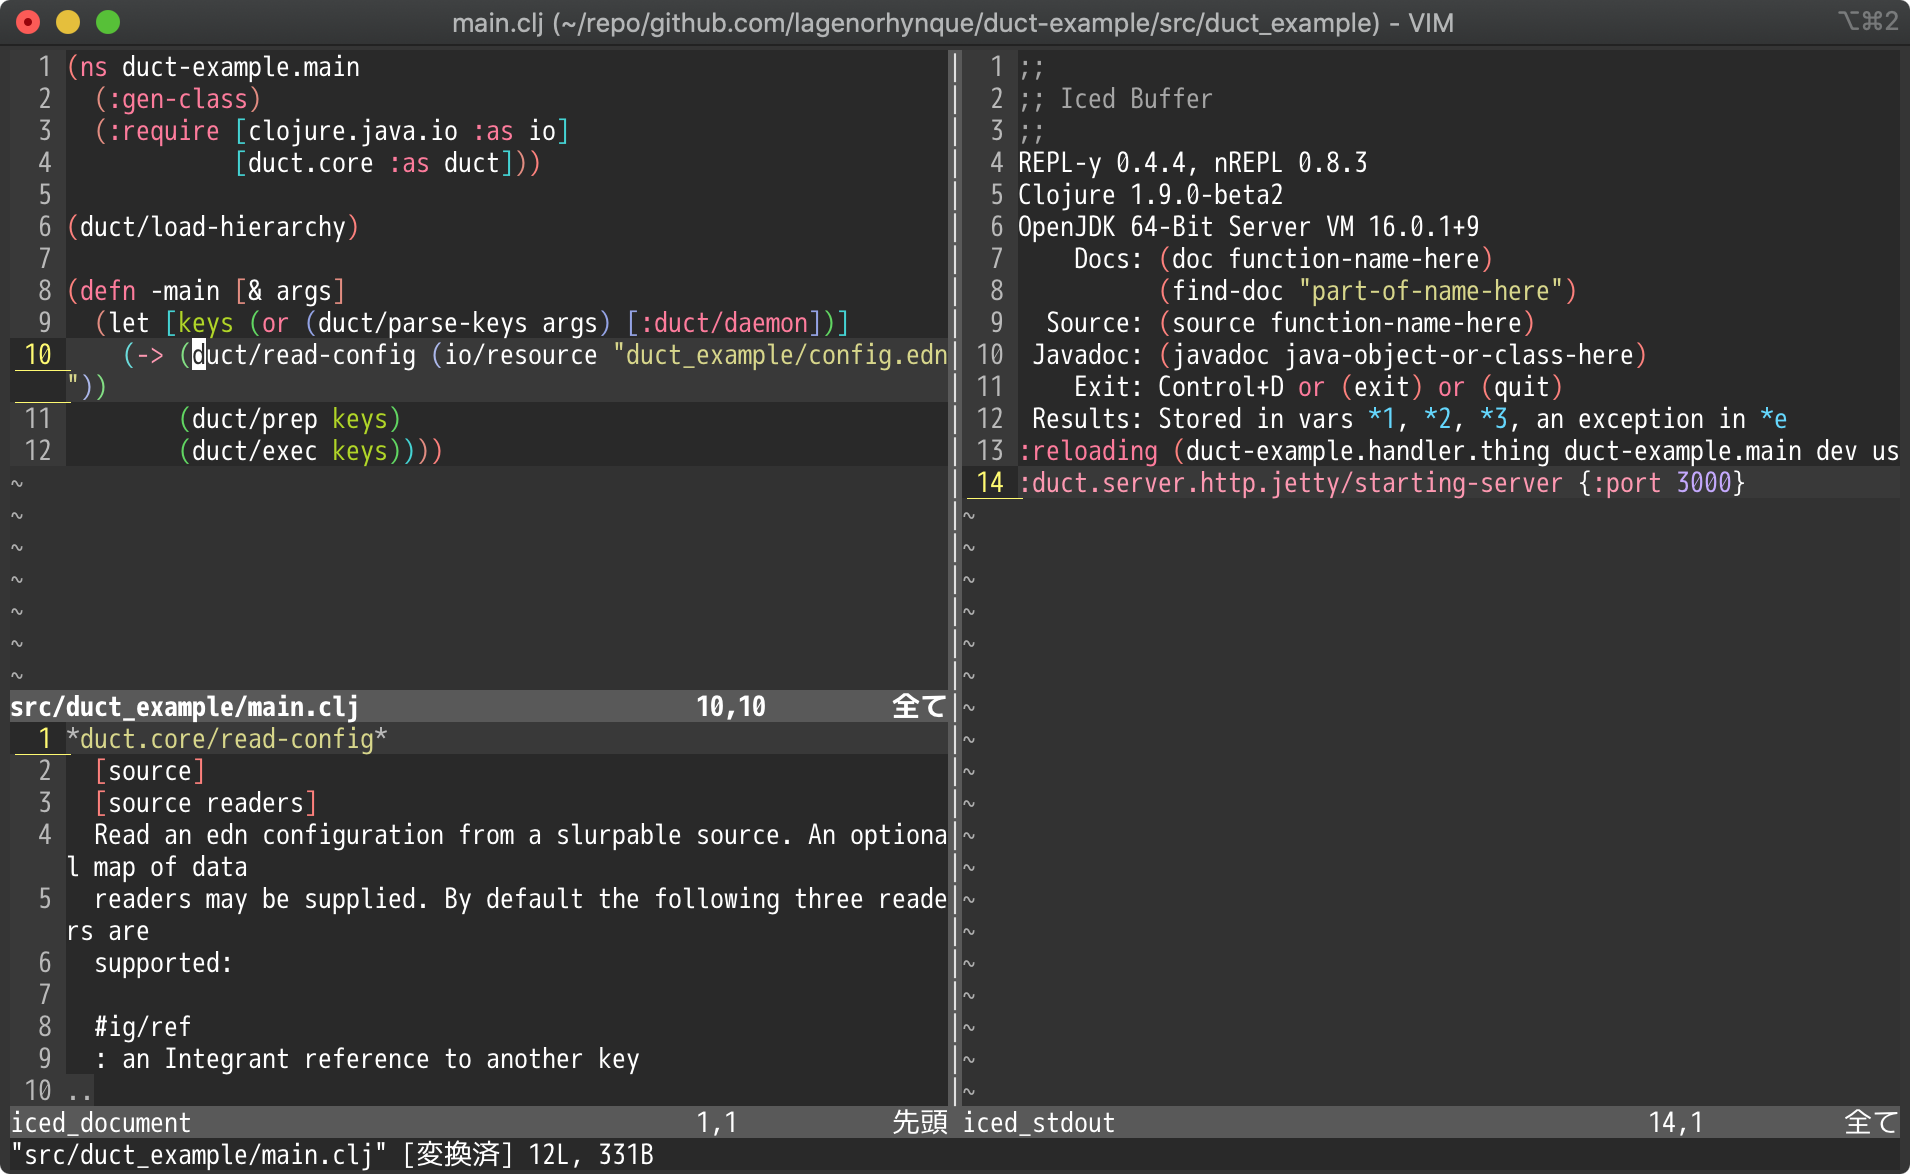Click 'duct/read-config' on line 10
Image resolution: width=1910 pixels, height=1174 pixels.
pos(304,355)
